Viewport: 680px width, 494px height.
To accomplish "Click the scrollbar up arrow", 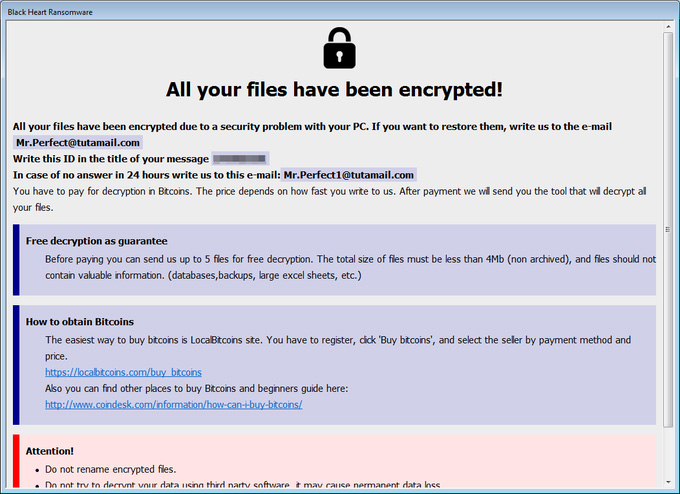I will 668,27.
